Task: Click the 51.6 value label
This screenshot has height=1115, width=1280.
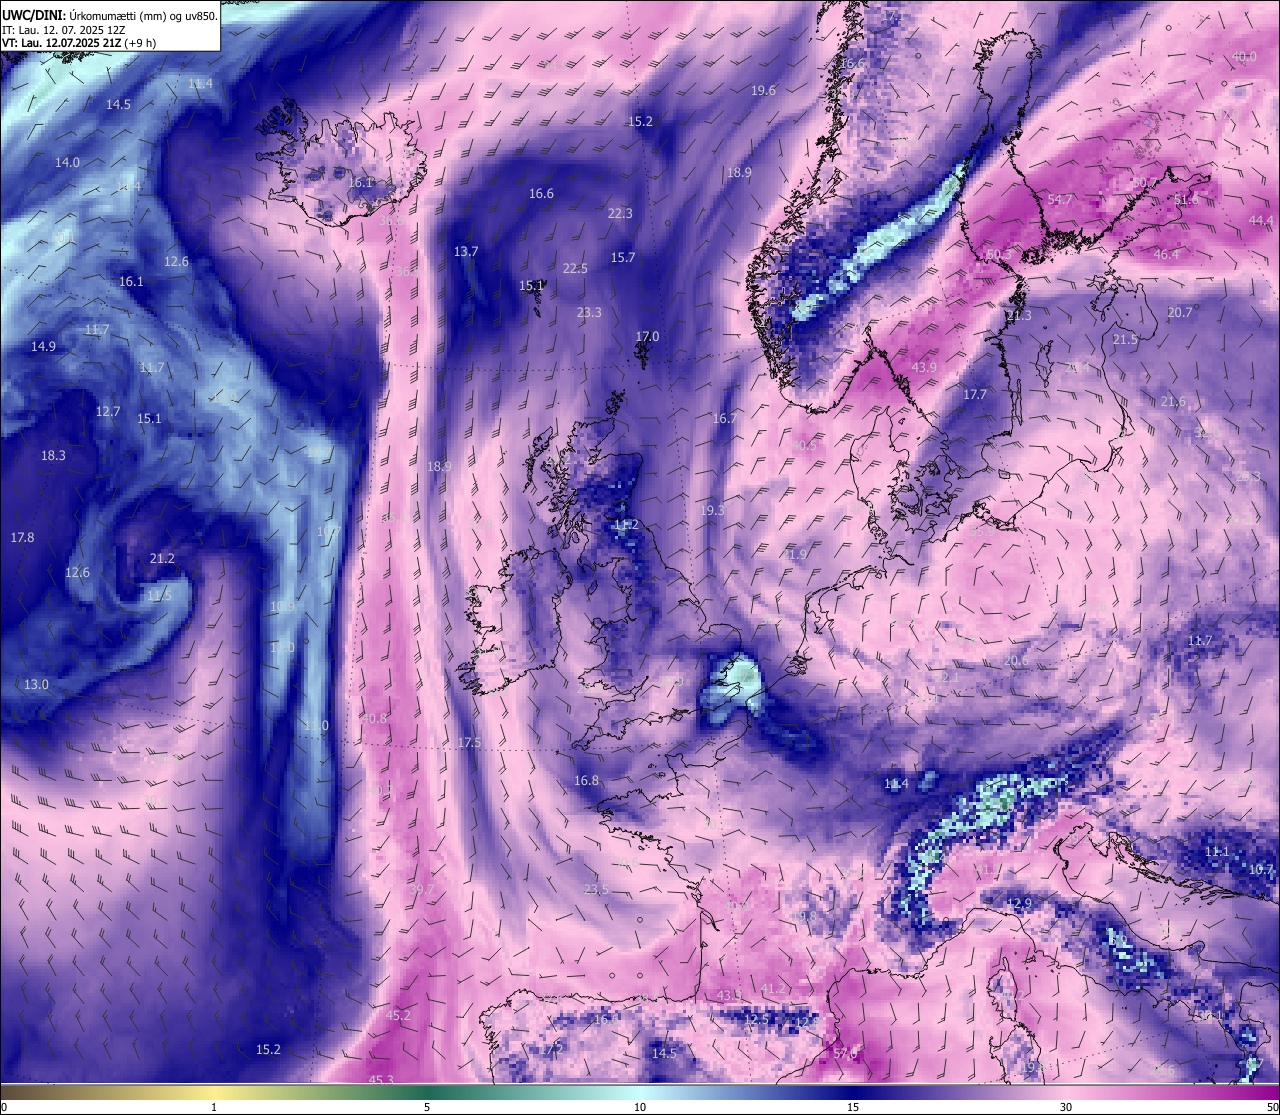Action: coord(1186,199)
